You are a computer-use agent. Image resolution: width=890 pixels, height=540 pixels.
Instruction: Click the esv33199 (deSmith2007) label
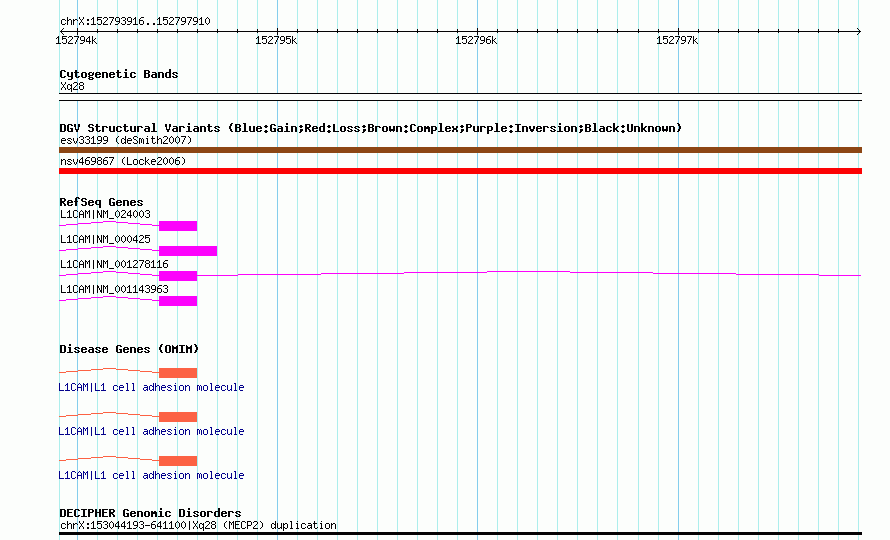pos(126,140)
